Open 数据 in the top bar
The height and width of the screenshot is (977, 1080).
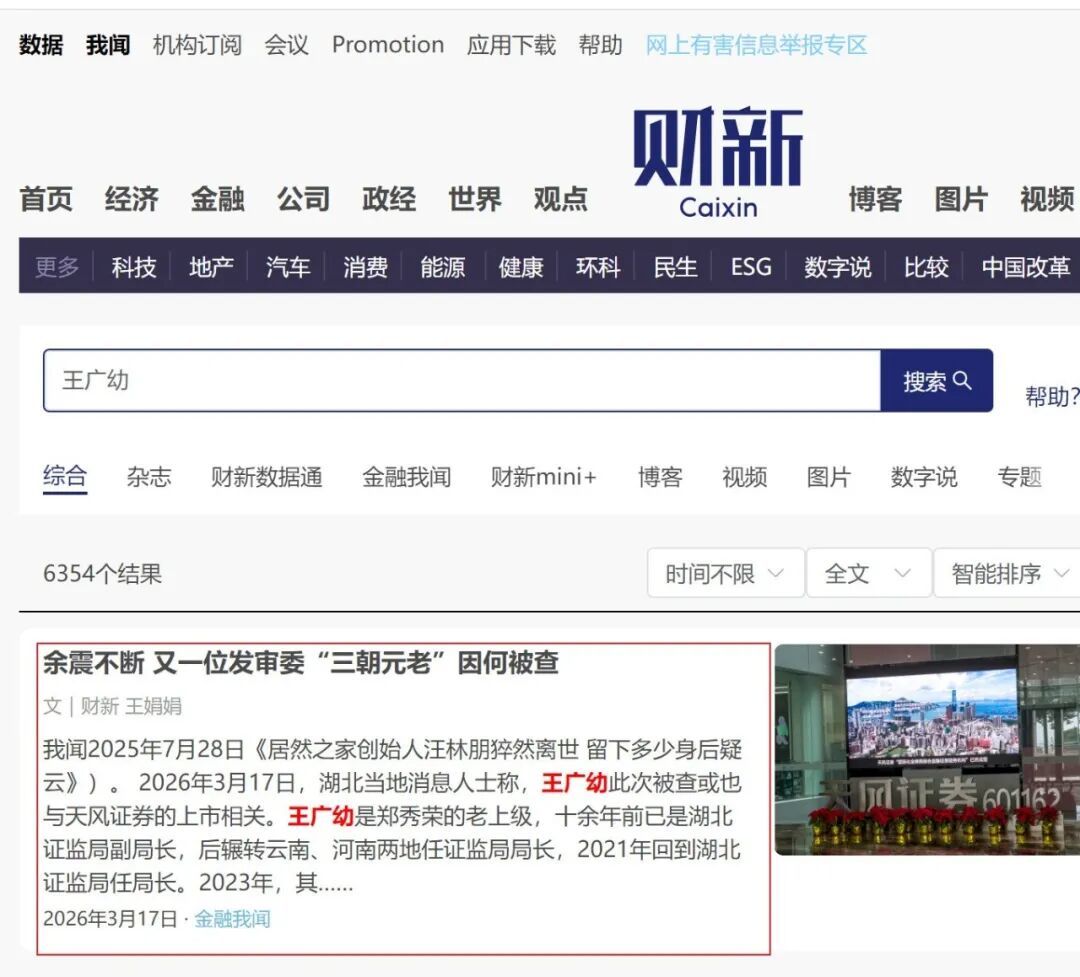coord(41,45)
